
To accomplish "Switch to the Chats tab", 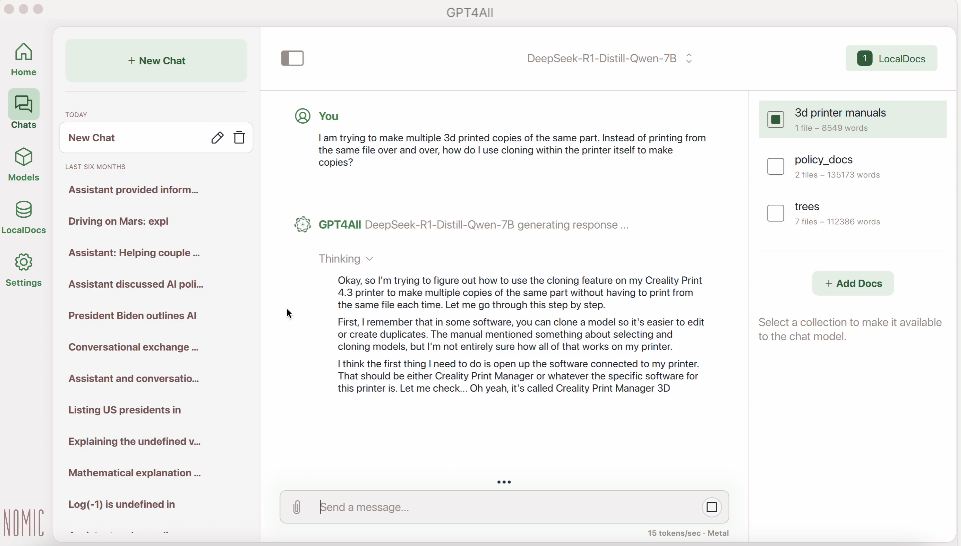I will click(23, 111).
